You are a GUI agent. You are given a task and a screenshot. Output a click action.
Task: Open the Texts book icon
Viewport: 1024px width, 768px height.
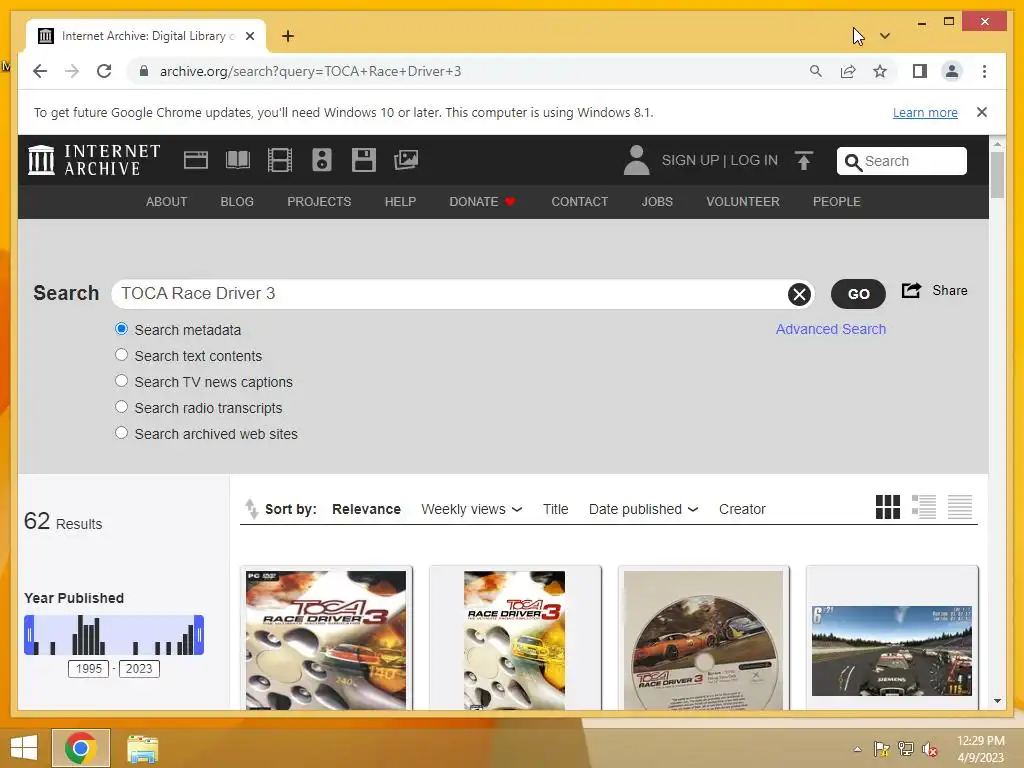[x=238, y=160]
